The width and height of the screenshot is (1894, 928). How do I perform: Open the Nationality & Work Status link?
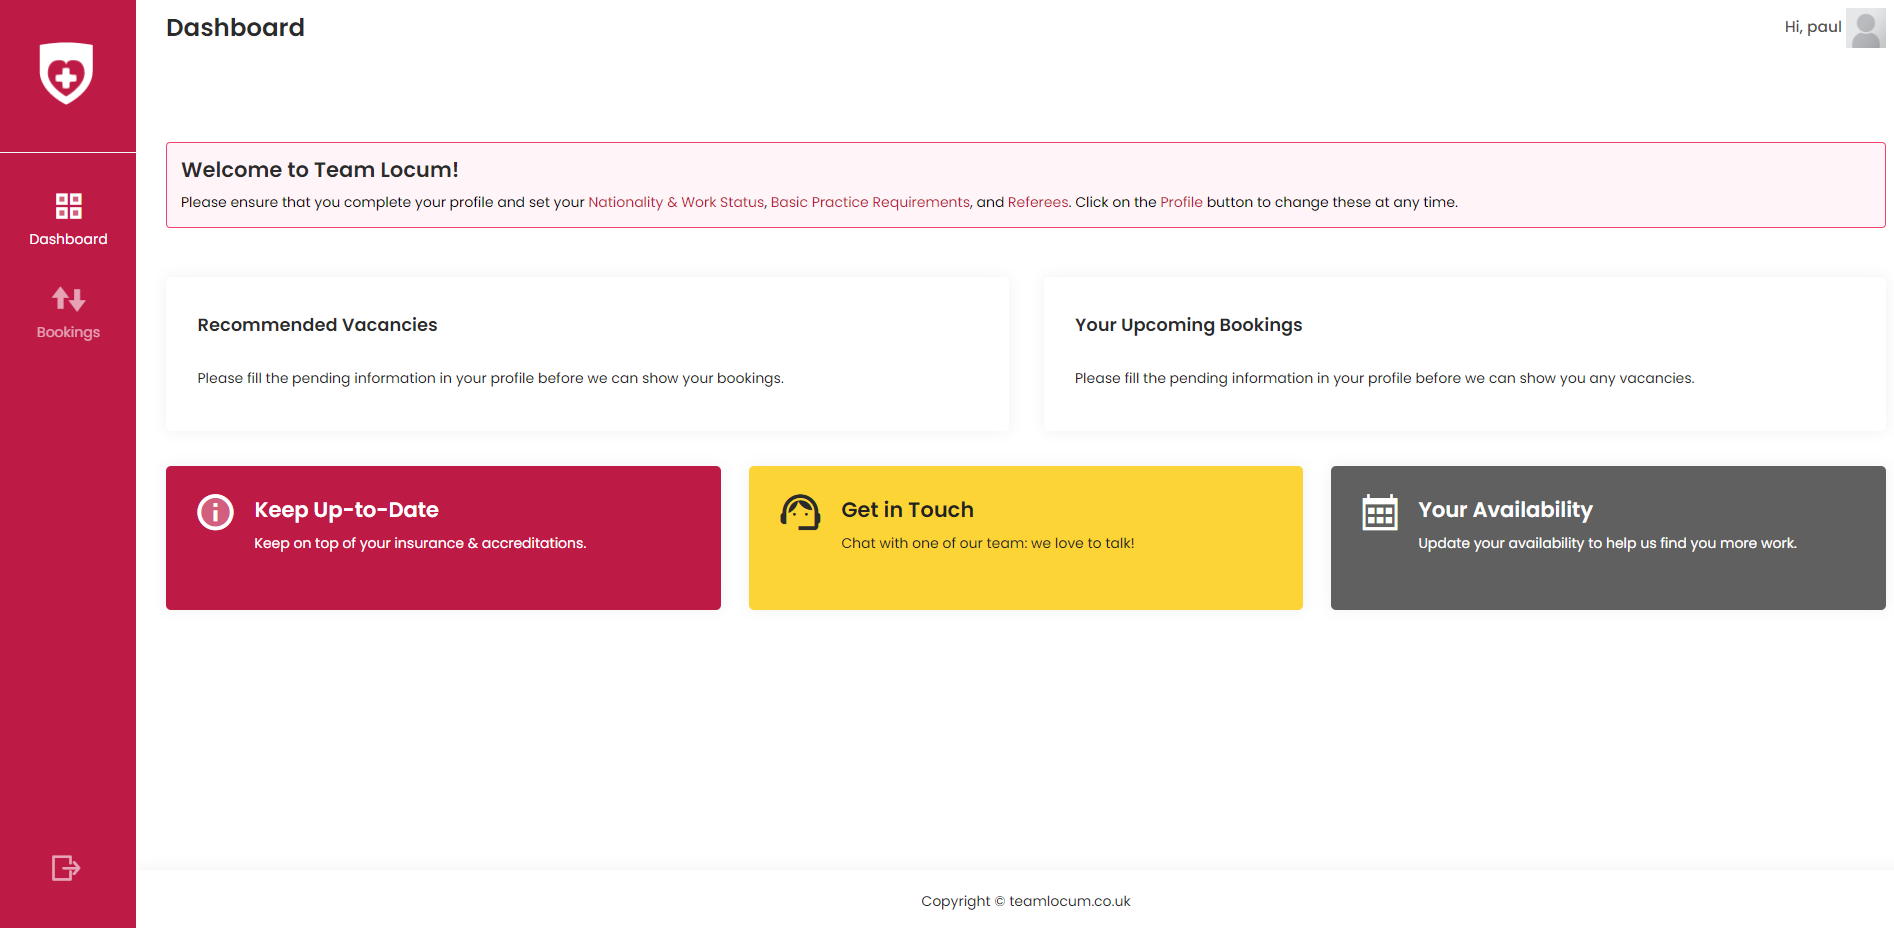click(x=675, y=202)
